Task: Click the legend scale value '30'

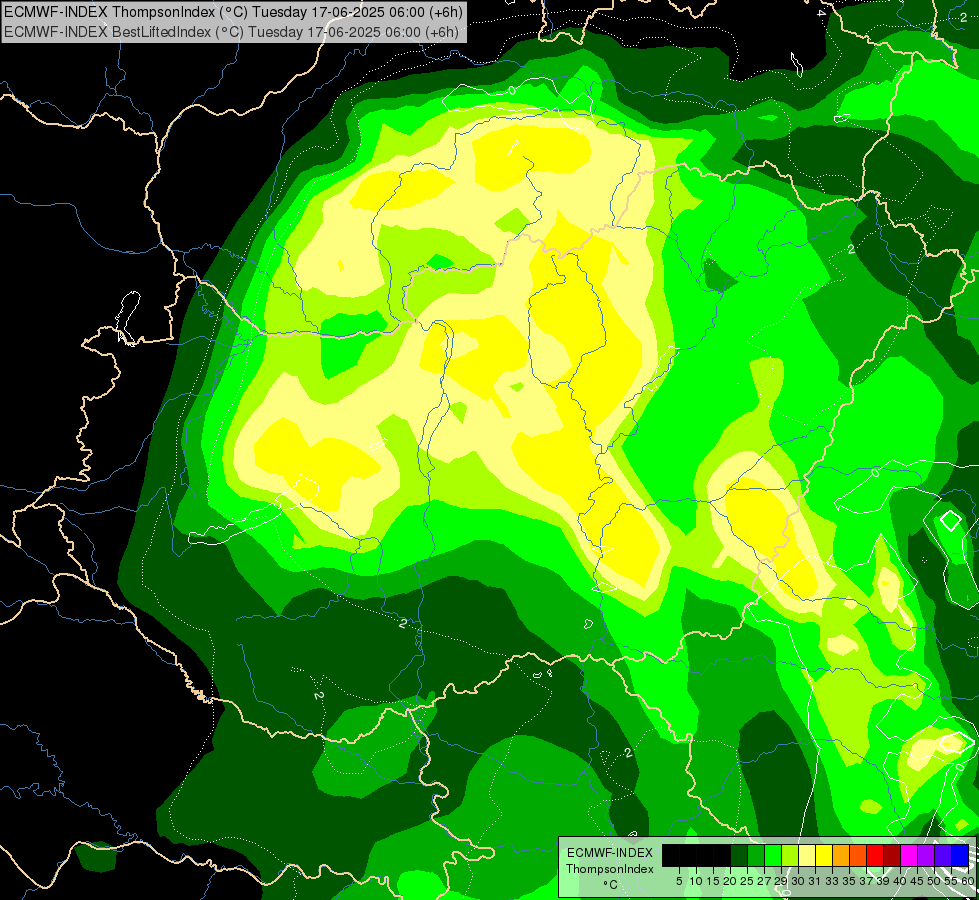Action: pos(799,881)
